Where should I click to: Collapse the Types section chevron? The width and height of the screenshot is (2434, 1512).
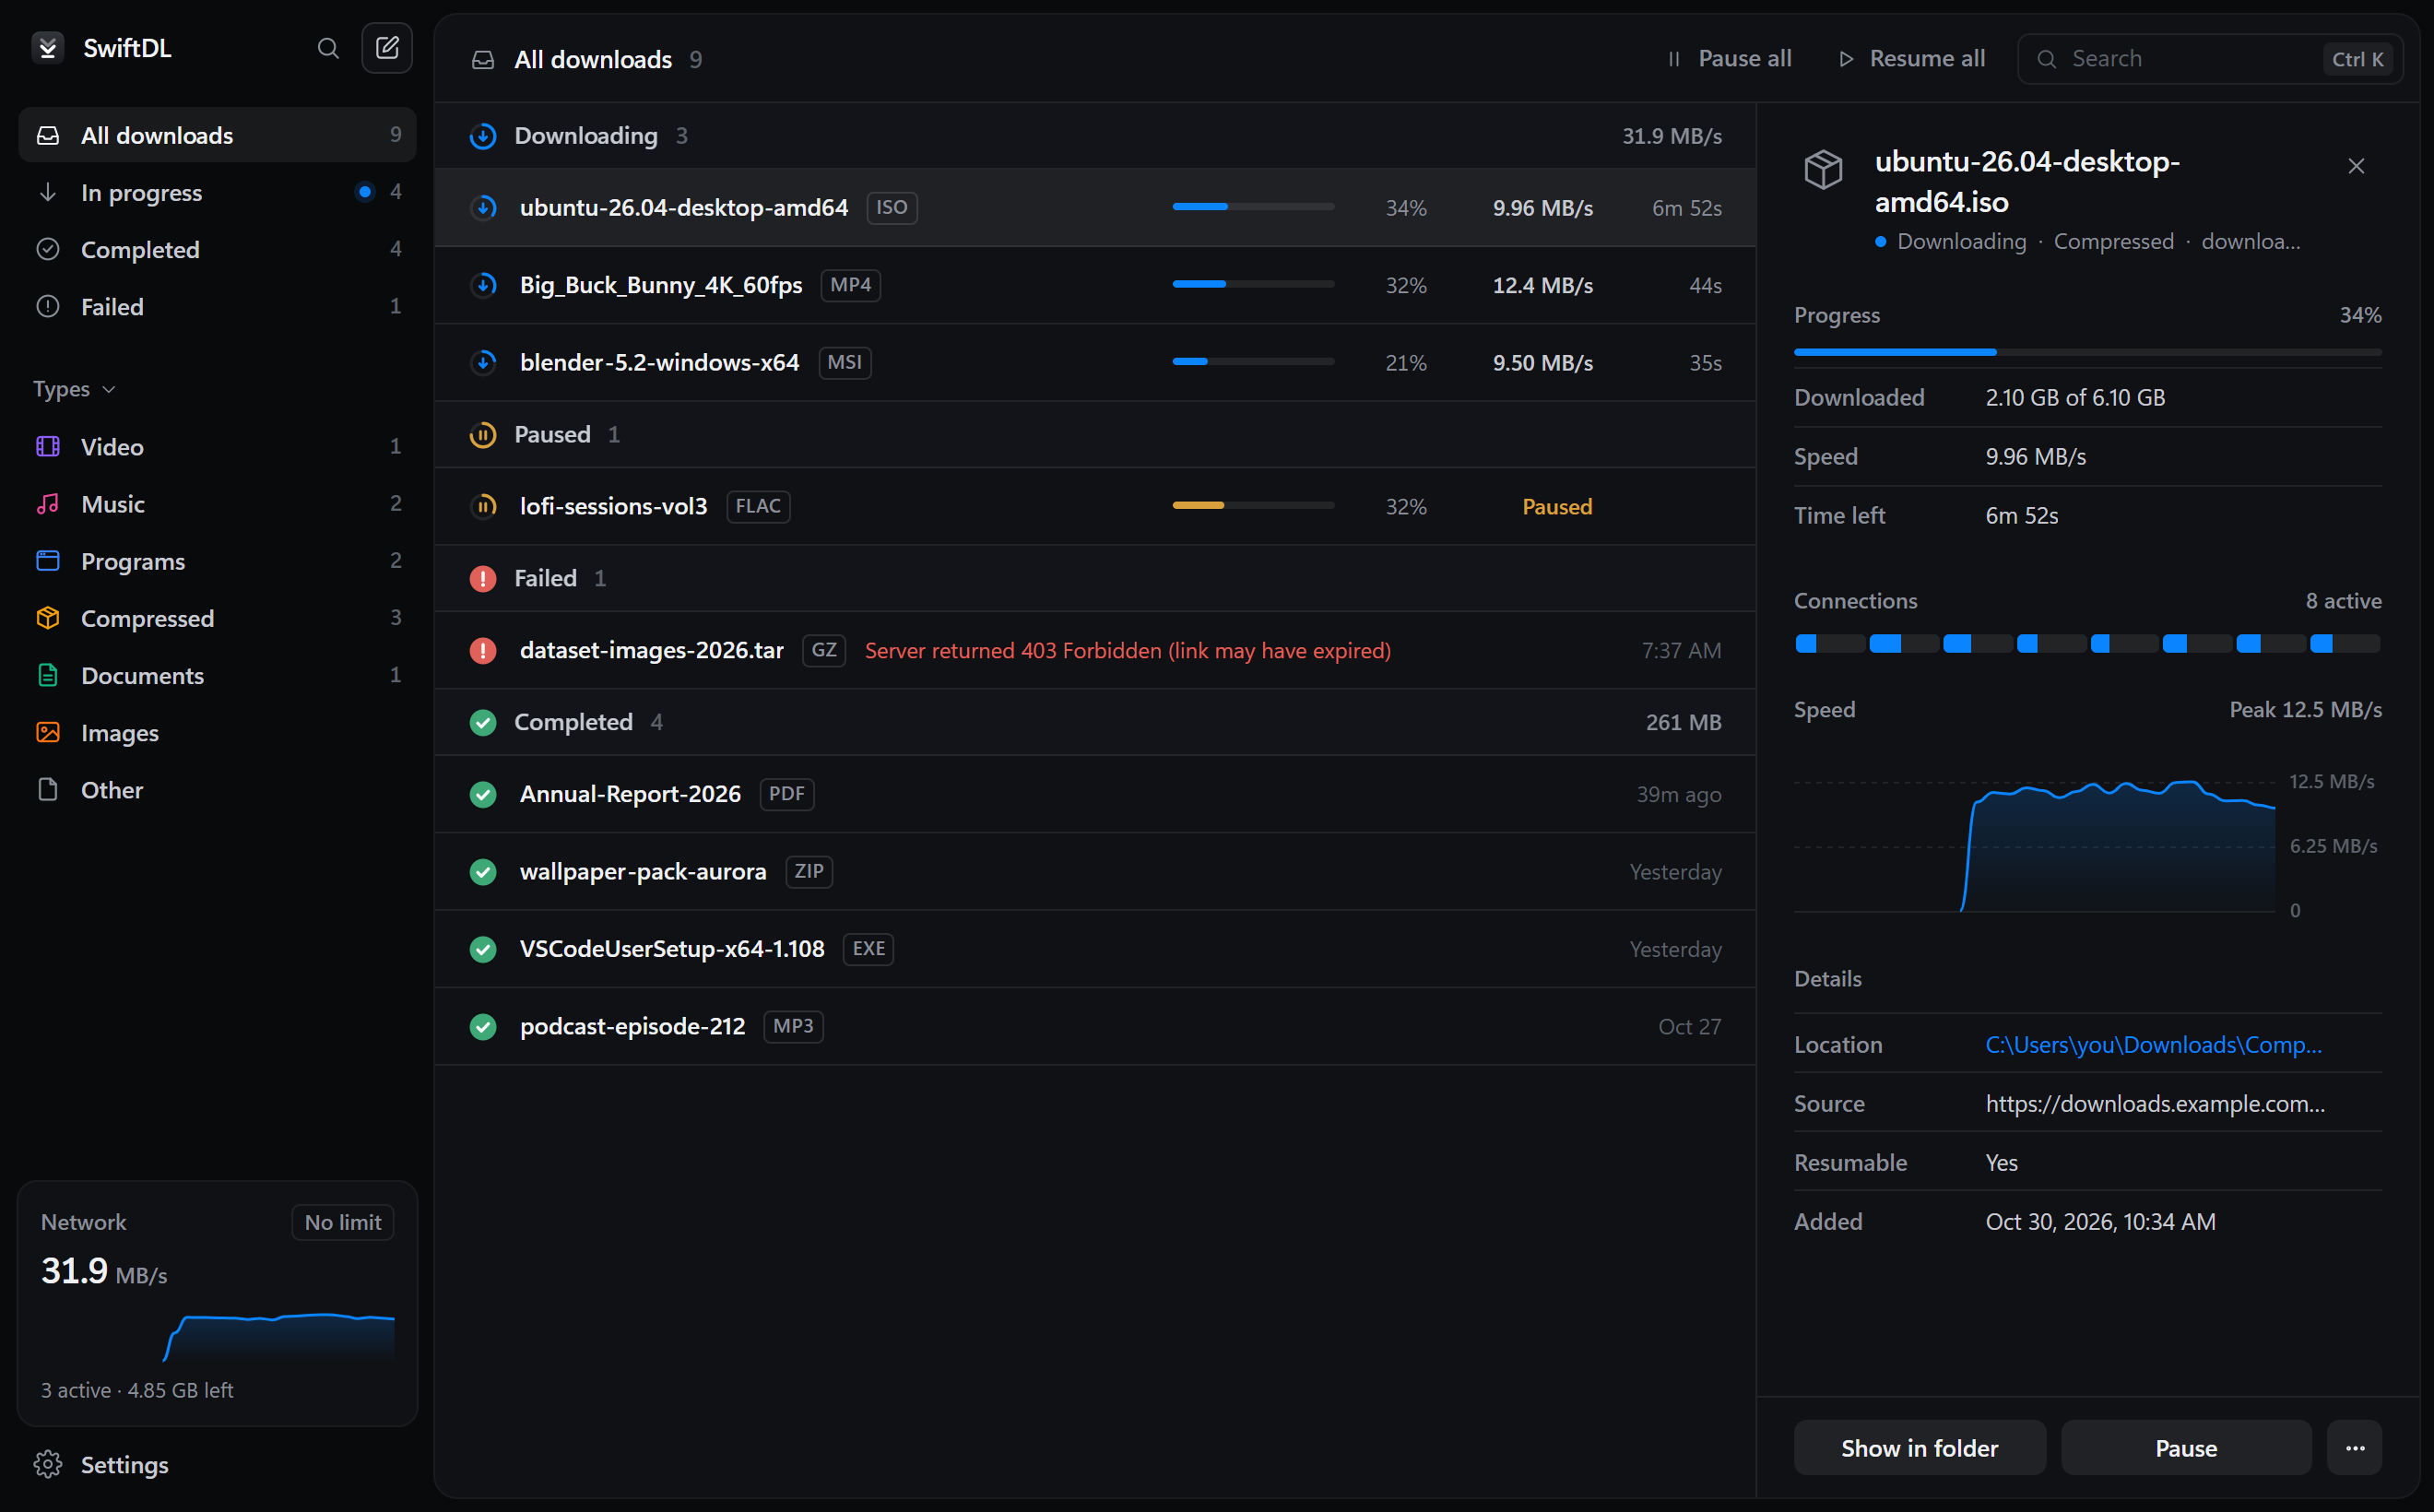pyautogui.click(x=109, y=389)
